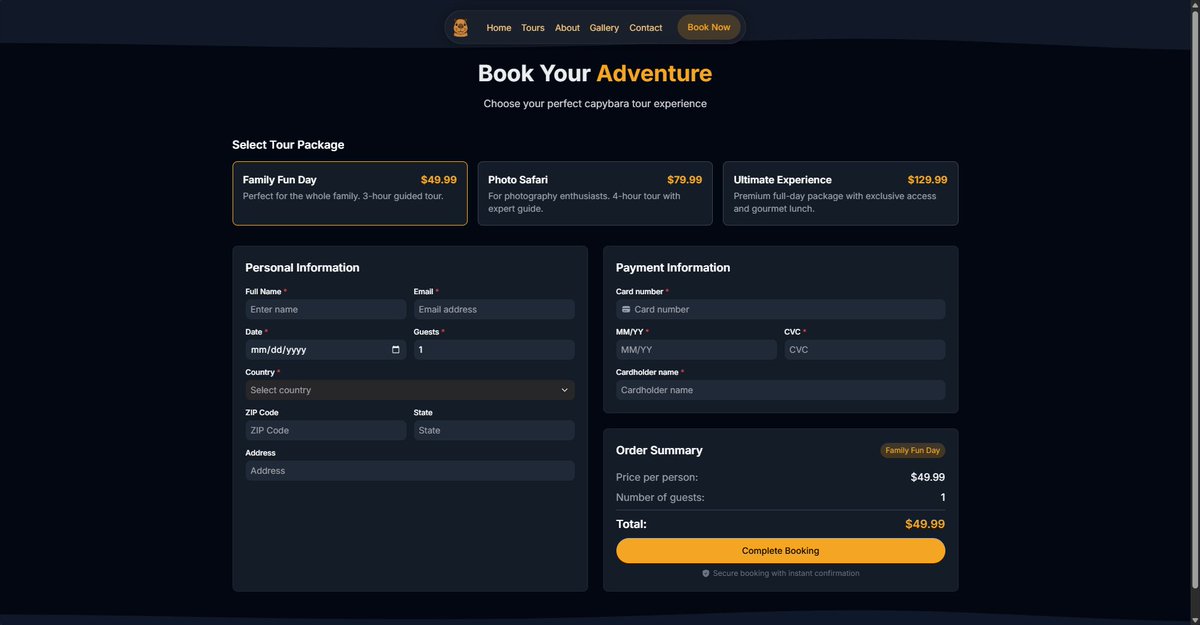Expand the Select country dropdown
Viewport: 1200px width, 625px height.
410,390
